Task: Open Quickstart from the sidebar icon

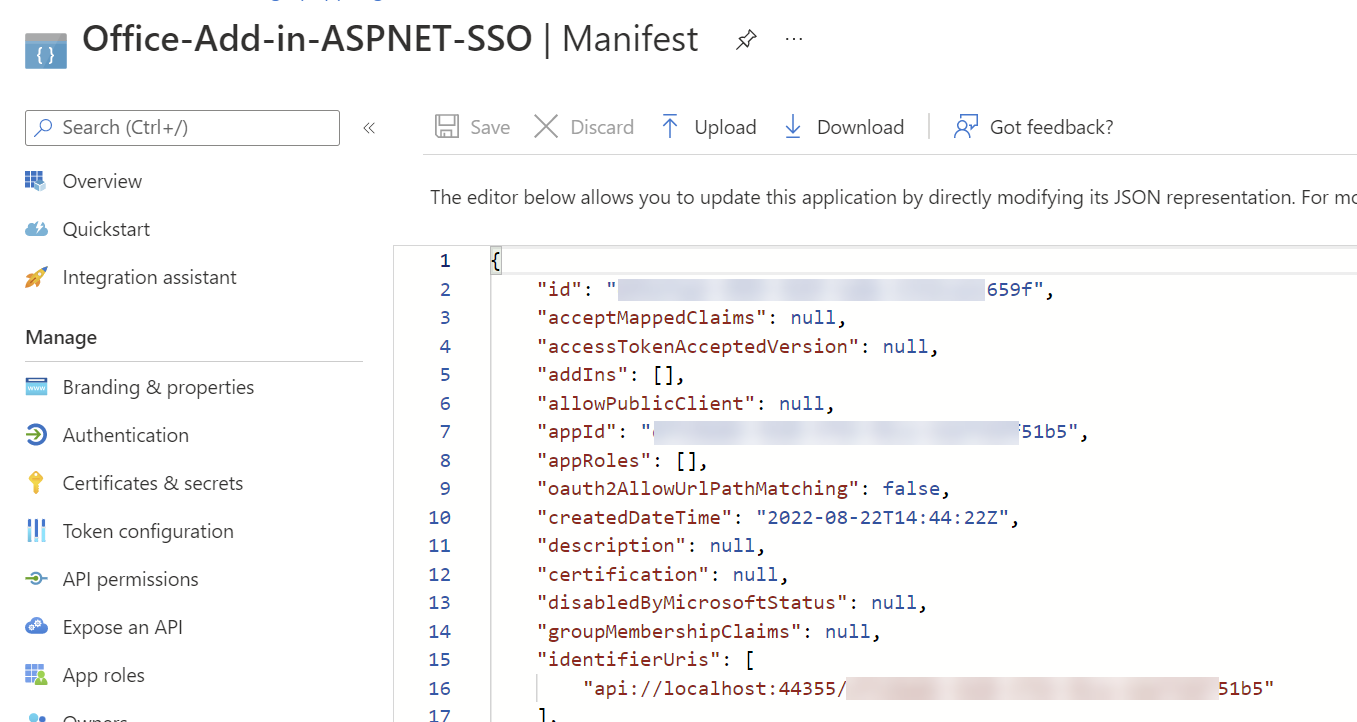Action: [37, 229]
